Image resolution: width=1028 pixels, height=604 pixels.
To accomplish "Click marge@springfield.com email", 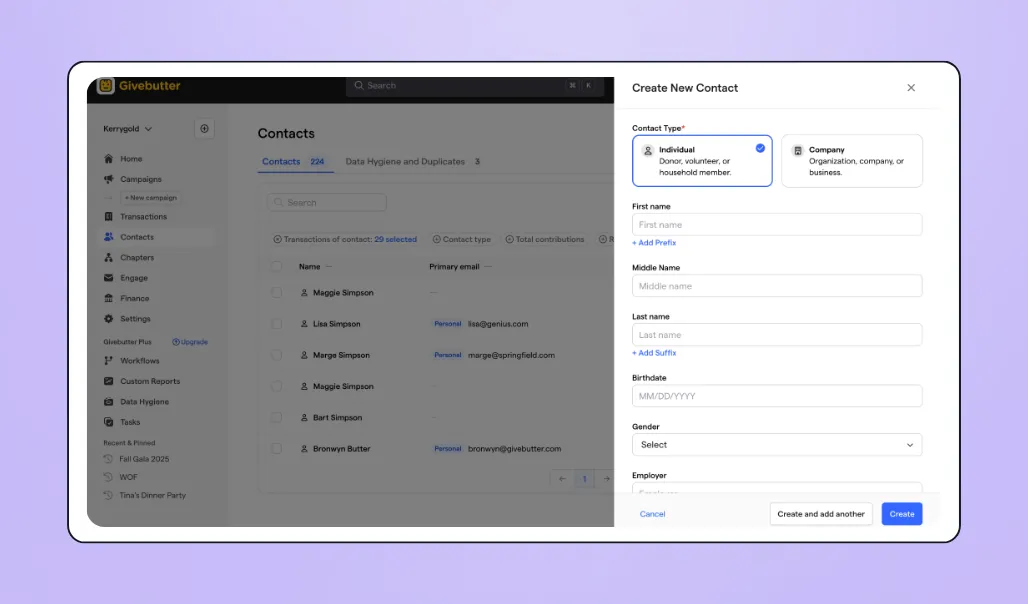I will [x=511, y=355].
